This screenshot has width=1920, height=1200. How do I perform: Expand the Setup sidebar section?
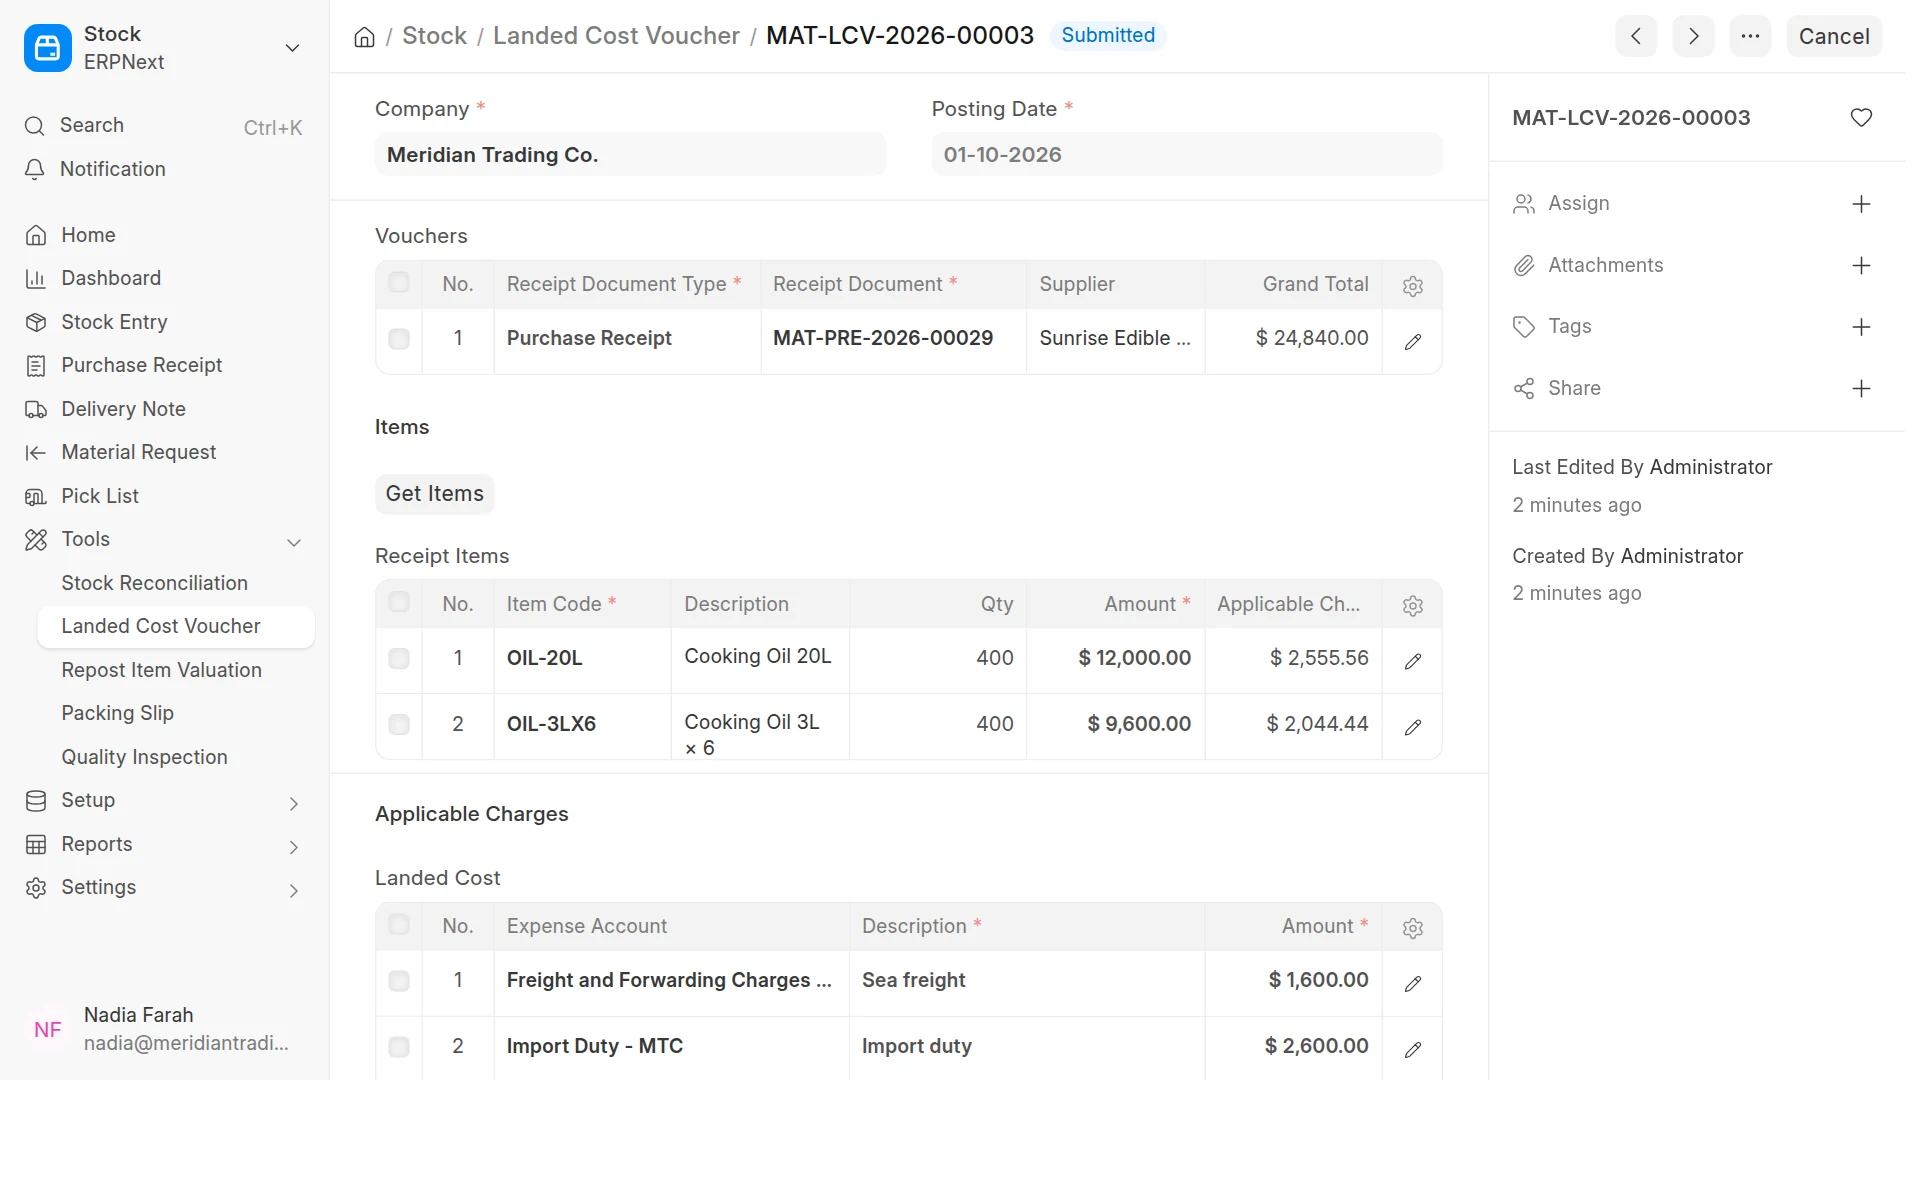pos(294,804)
